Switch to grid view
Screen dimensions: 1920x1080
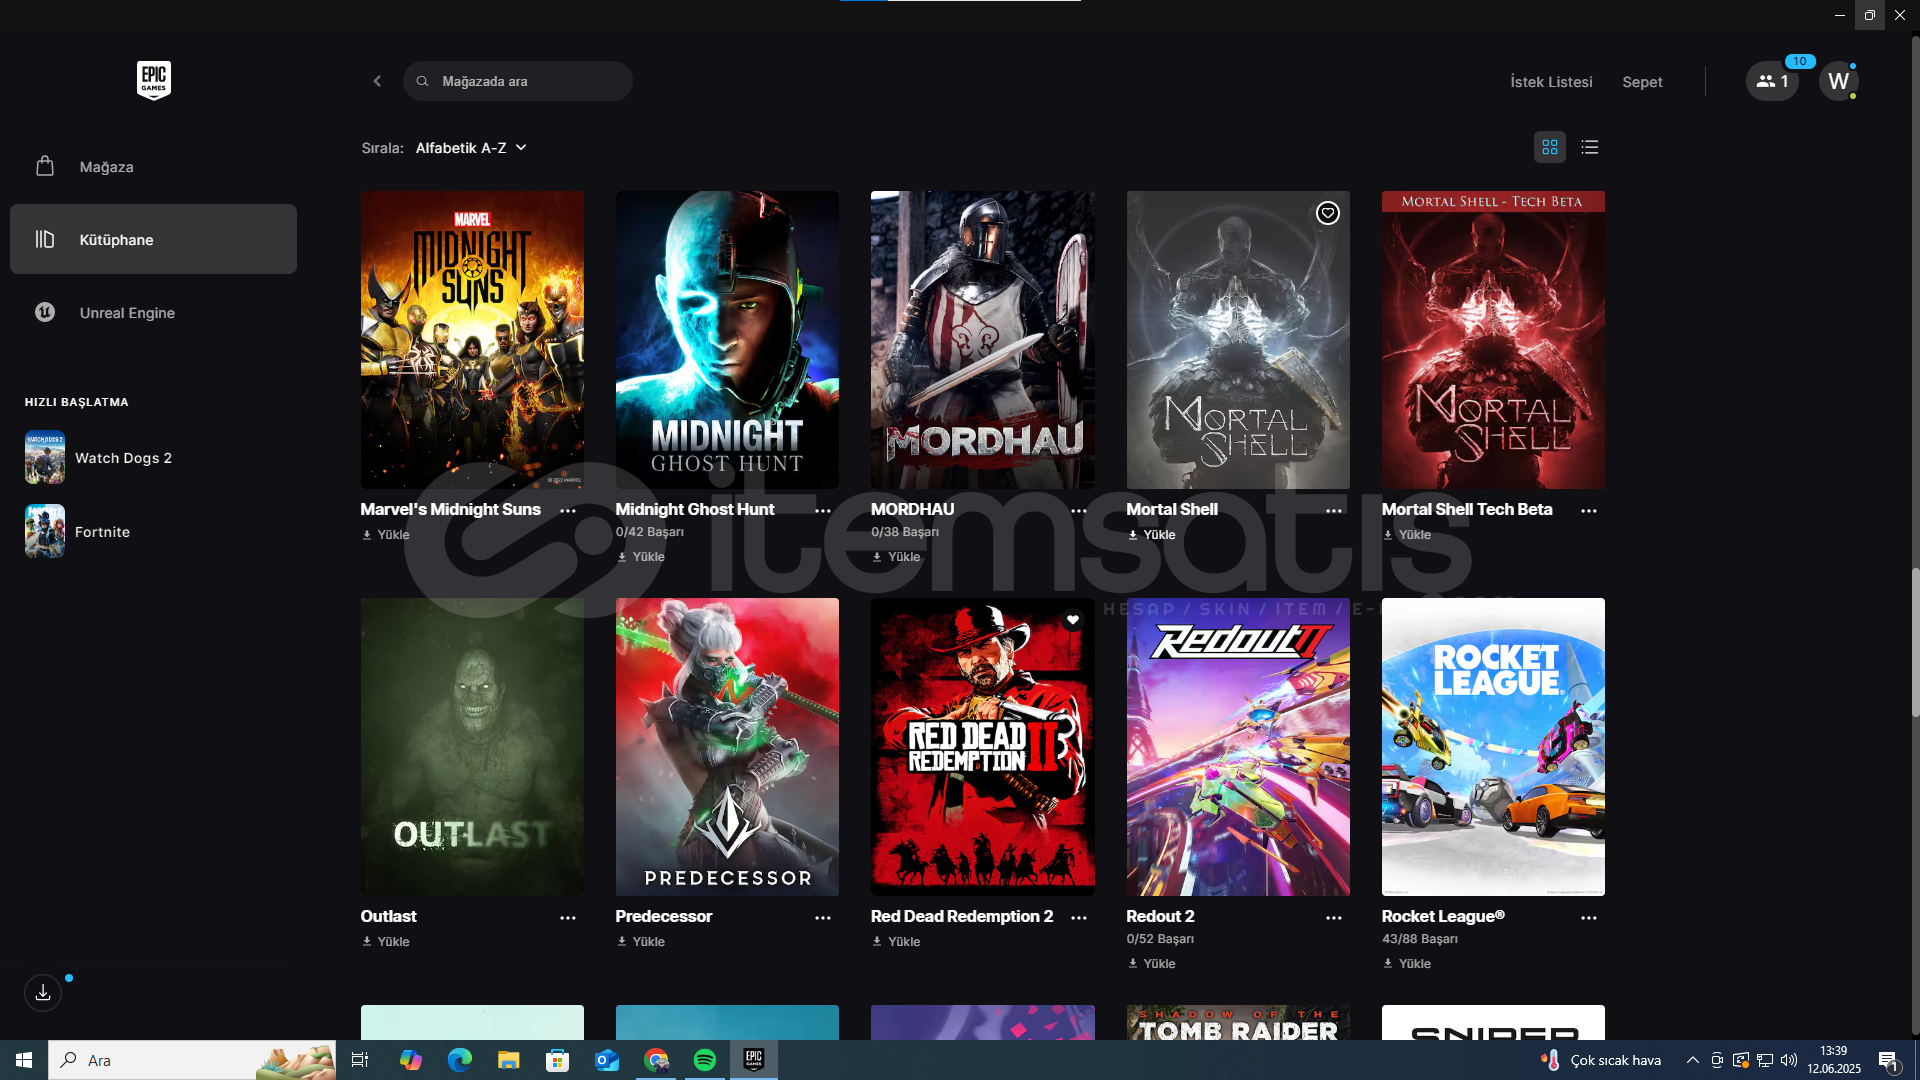tap(1550, 147)
